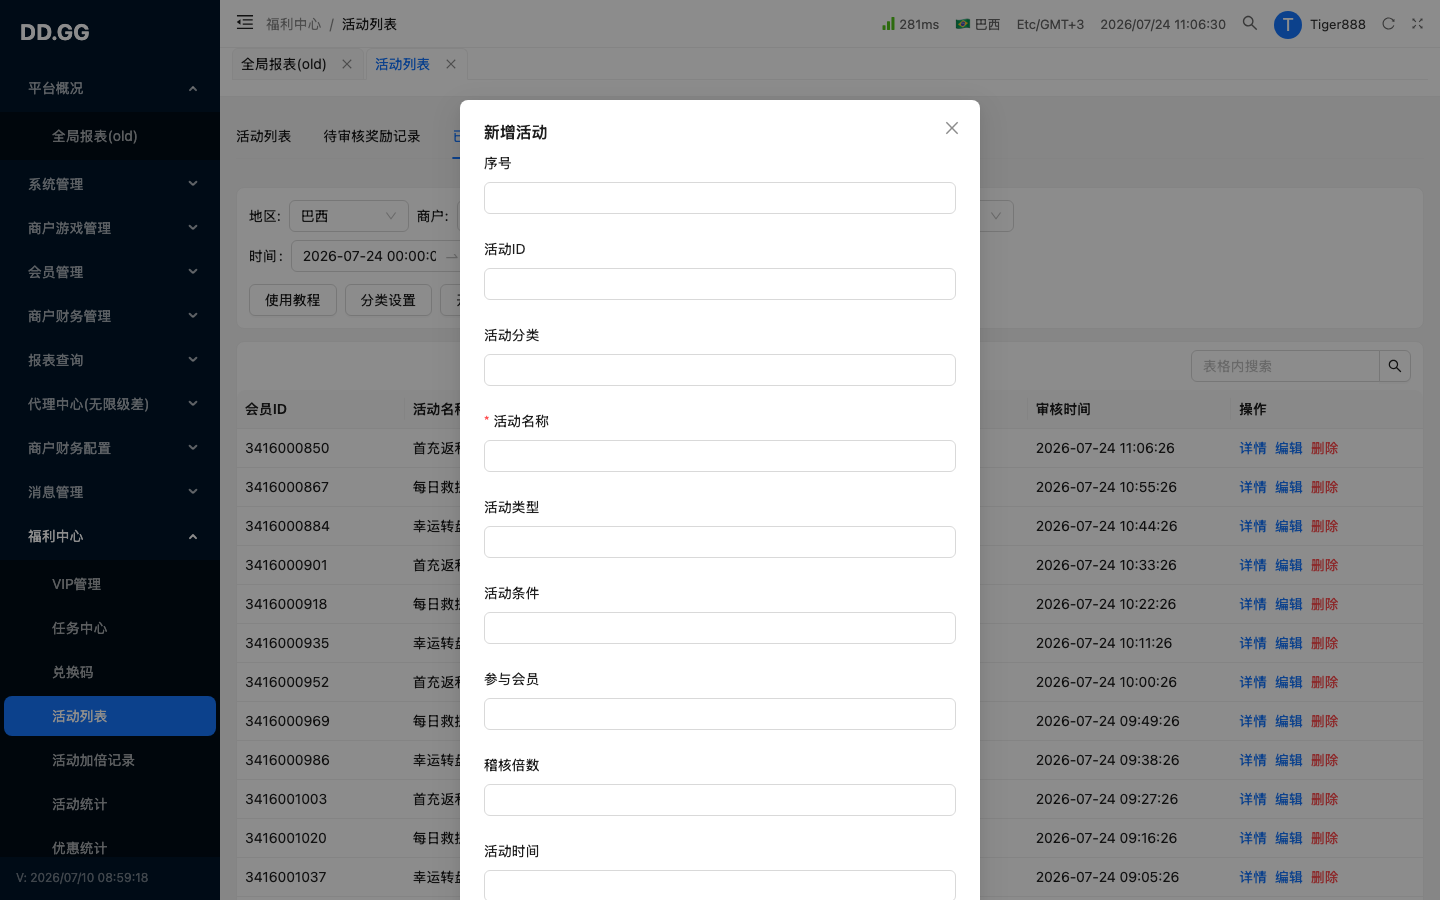Select the 待审核奖励记录 sub-tab
The height and width of the screenshot is (900, 1440).
click(371, 136)
